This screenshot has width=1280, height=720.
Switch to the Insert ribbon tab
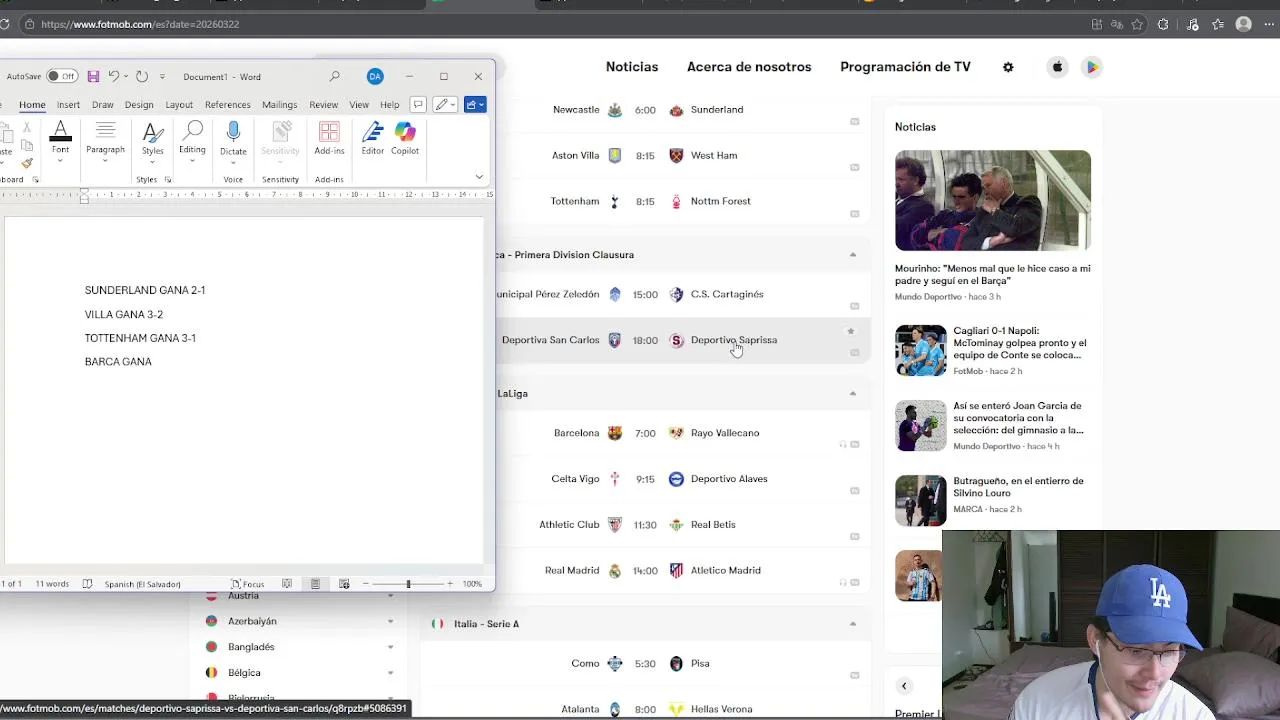pyautogui.click(x=68, y=105)
